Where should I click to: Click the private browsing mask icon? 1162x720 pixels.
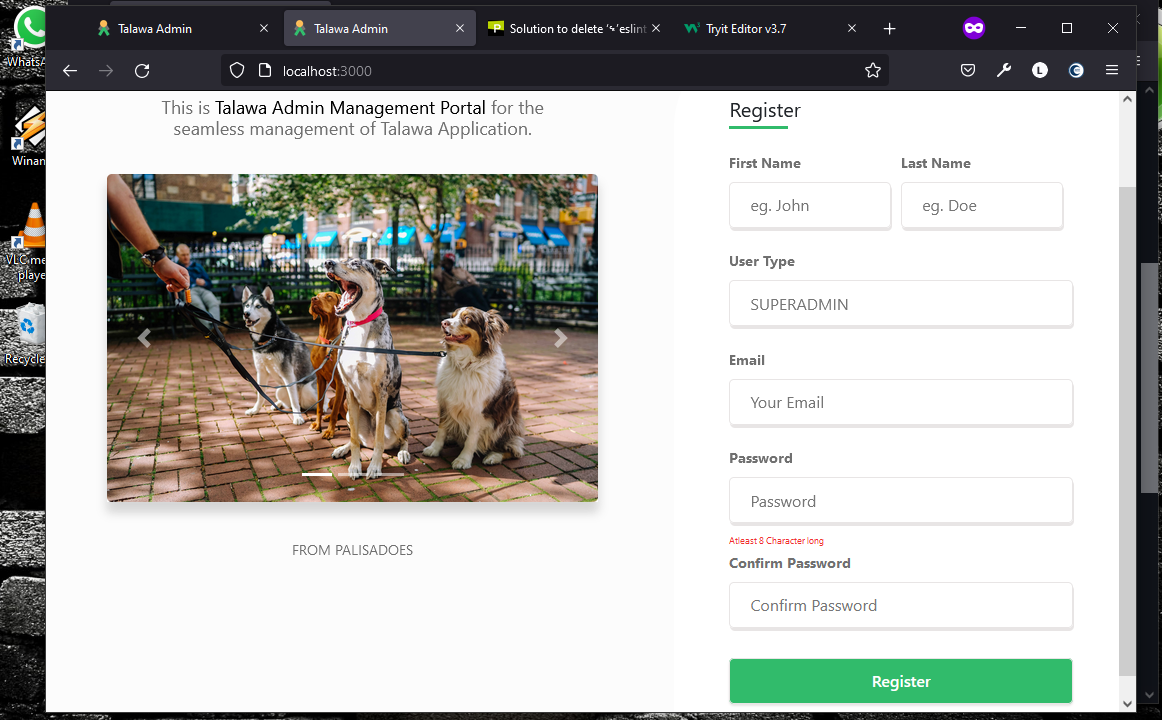pyautogui.click(x=974, y=28)
